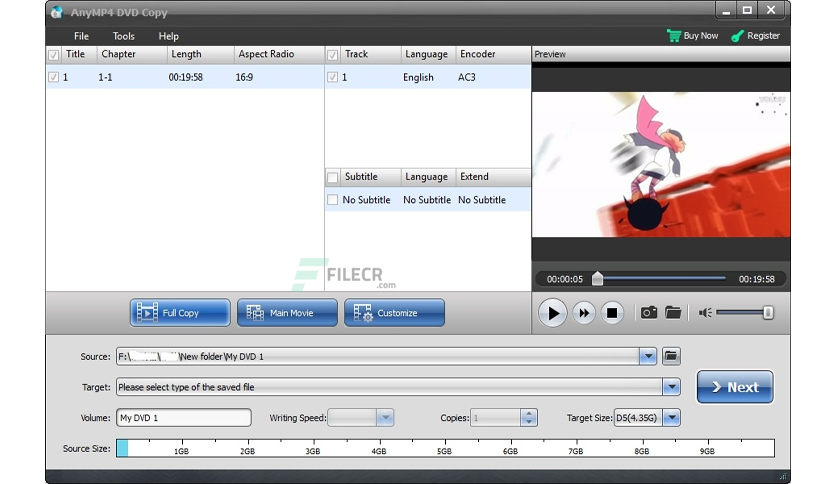Viewport: 836px width, 484px height.
Task: Select Customize mode
Action: tap(395, 312)
